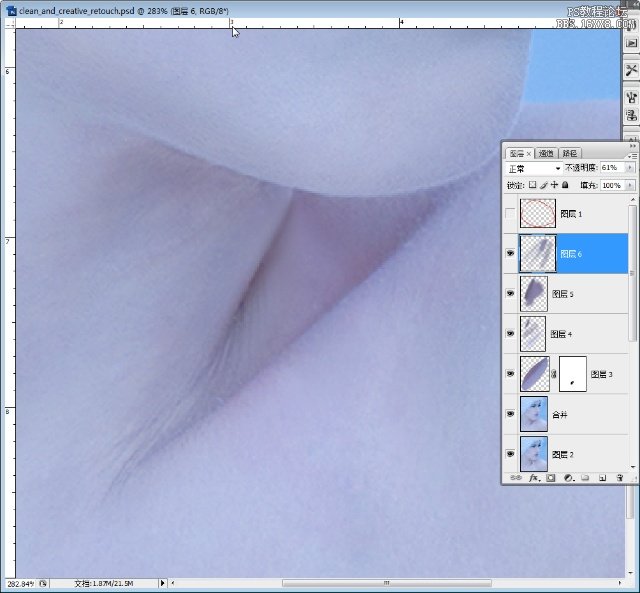Viewport: 640px width, 593px height.
Task: Open the 正常 blend mode dropdown
Action: (534, 168)
